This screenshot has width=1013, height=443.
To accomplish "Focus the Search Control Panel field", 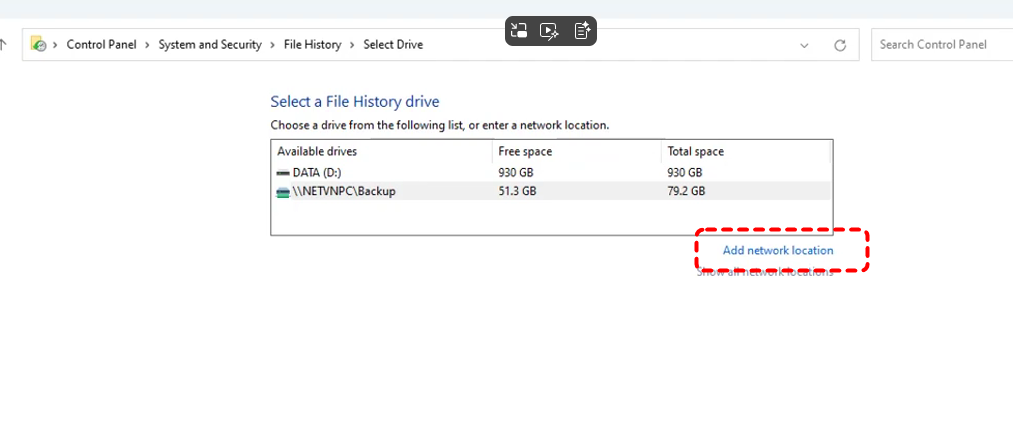I will 940,44.
